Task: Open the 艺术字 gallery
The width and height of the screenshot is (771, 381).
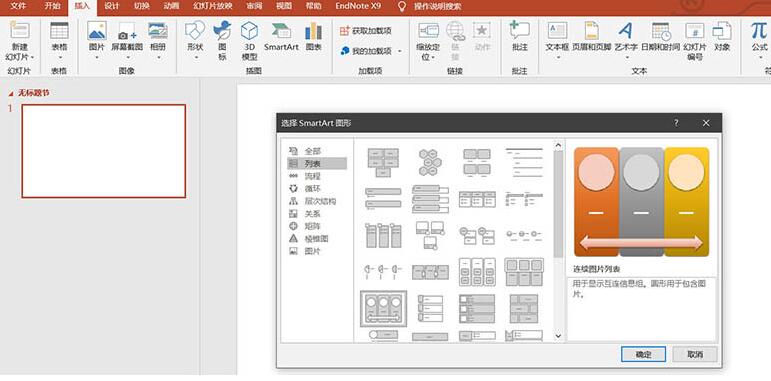Action: (625, 30)
